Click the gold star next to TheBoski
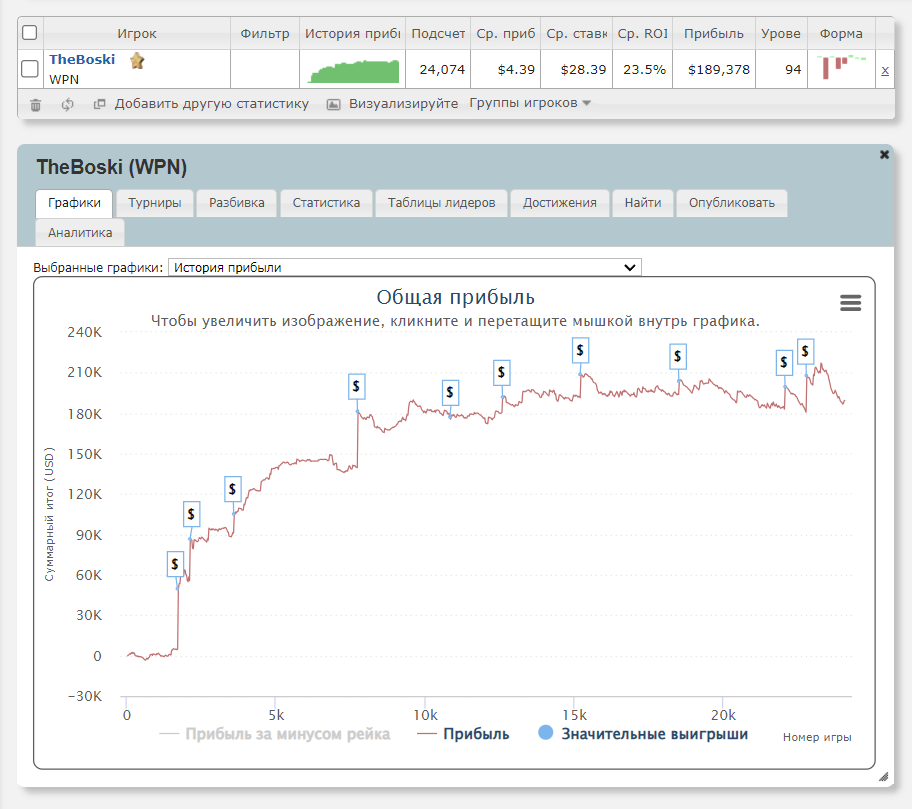Screen dimensions: 912x809 137,60
